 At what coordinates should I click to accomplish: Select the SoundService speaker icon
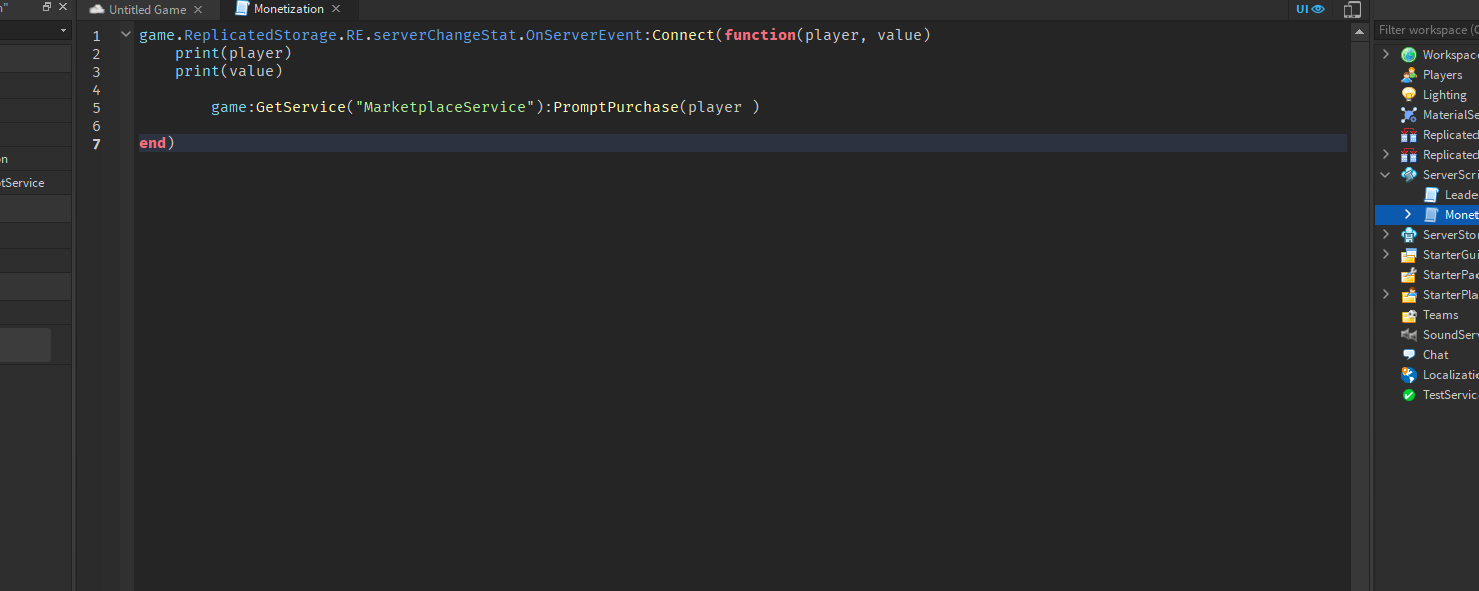point(1409,334)
